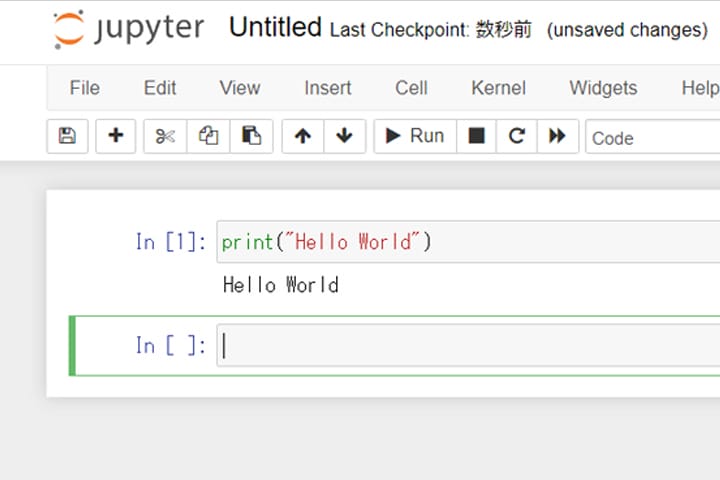
Task: Interrupt the kernel with stop icon
Action: (x=477, y=136)
